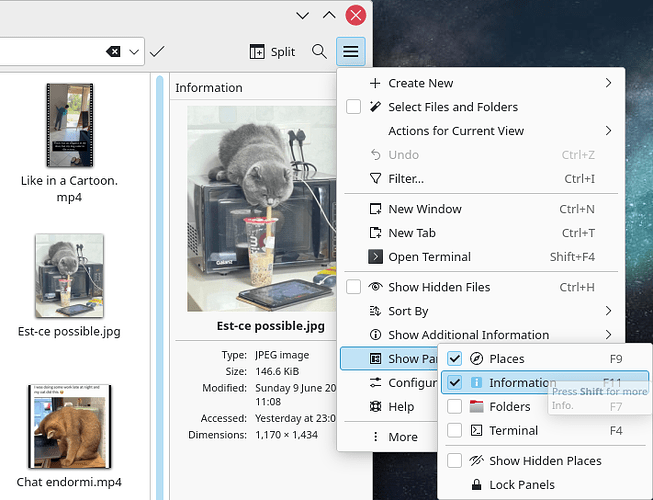Open the More menu item
This screenshot has height=500, width=653.
[x=403, y=437]
